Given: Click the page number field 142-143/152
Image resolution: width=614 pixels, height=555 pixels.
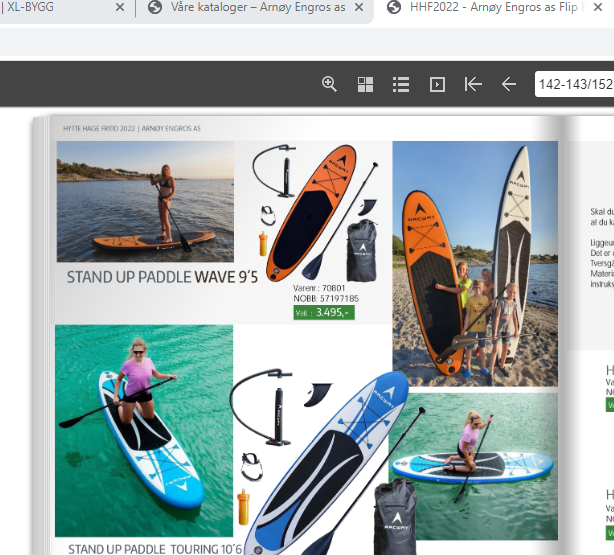Looking at the screenshot, I should pyautogui.click(x=574, y=84).
